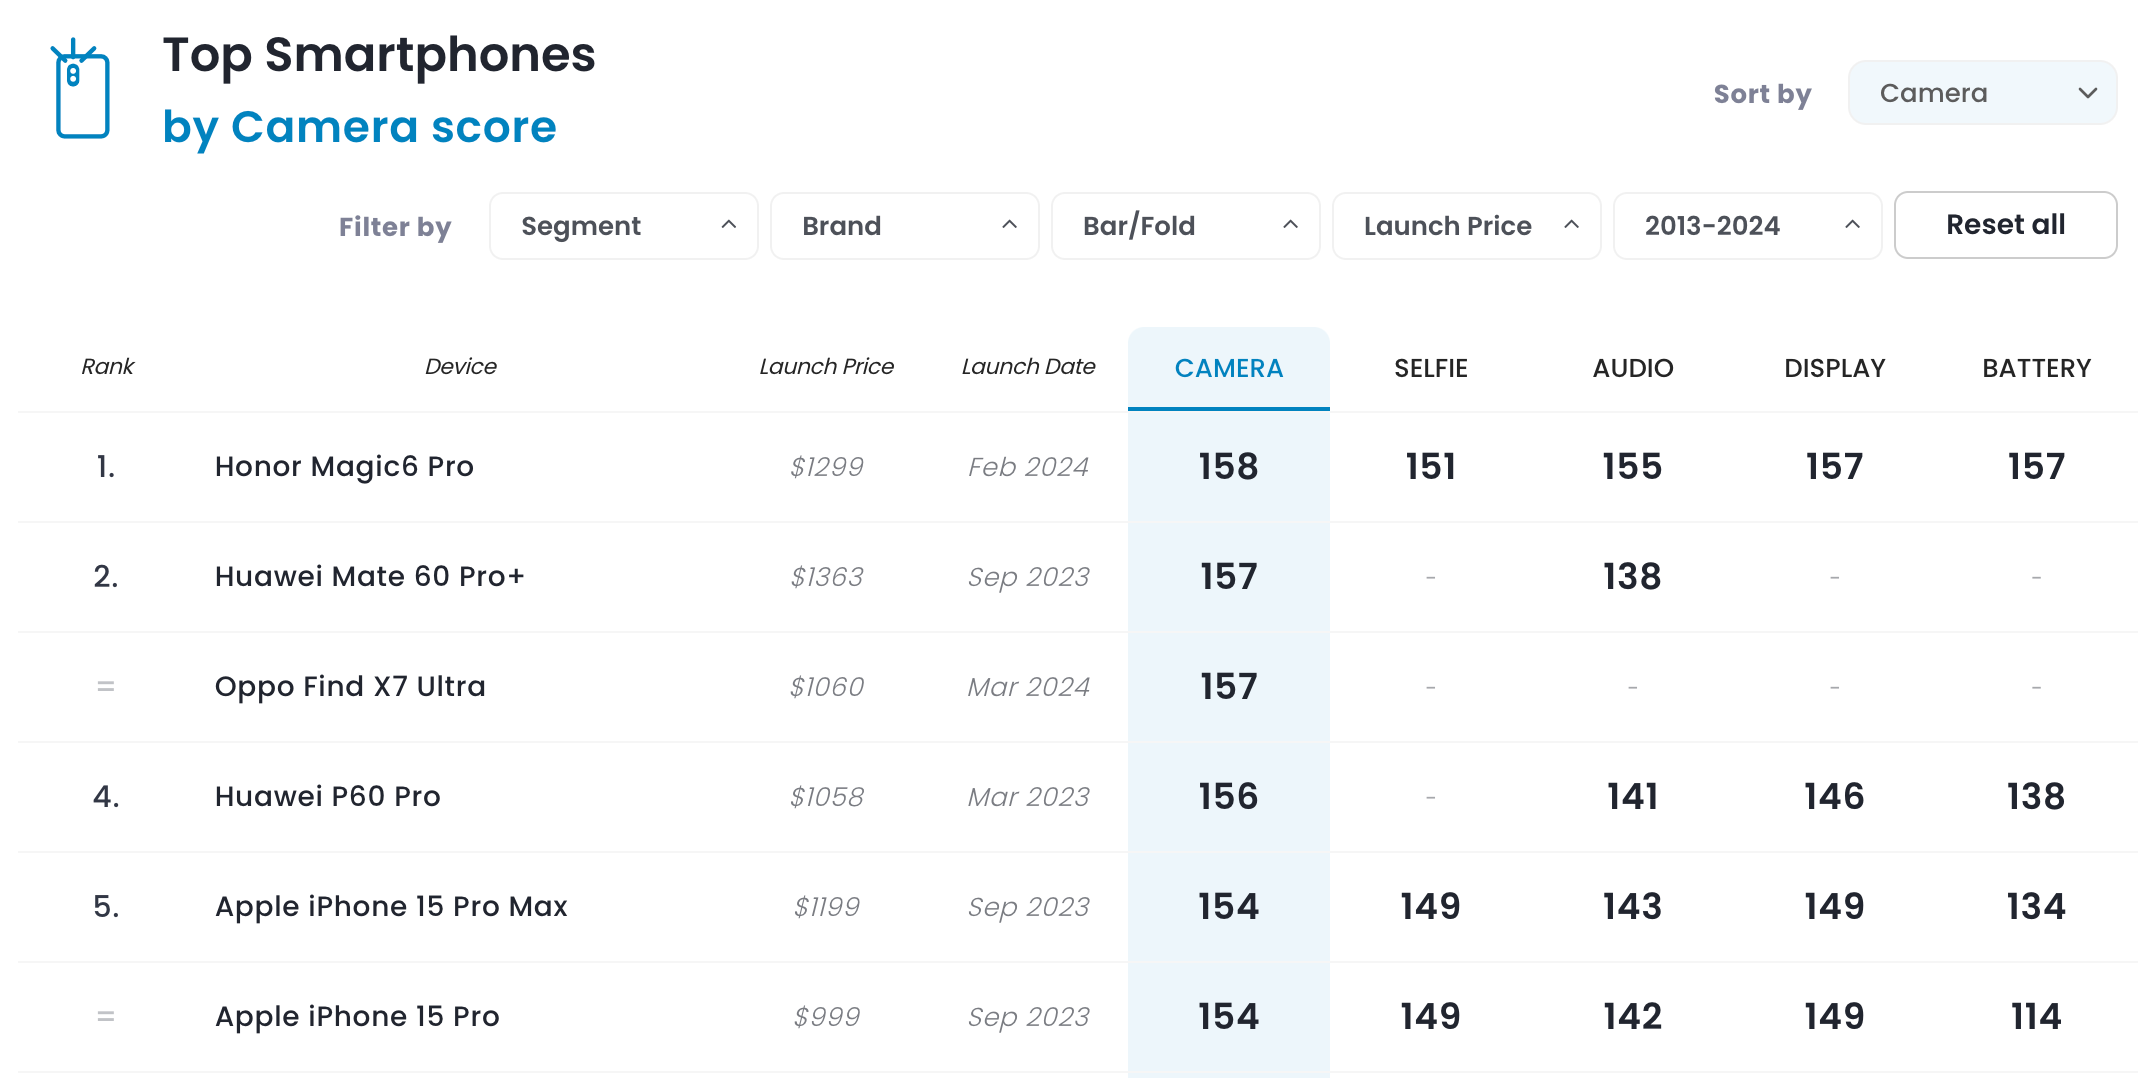Screen dimensions: 2154x1078
Task: Open the 2013-2024 year range dropdown
Action: (1748, 226)
